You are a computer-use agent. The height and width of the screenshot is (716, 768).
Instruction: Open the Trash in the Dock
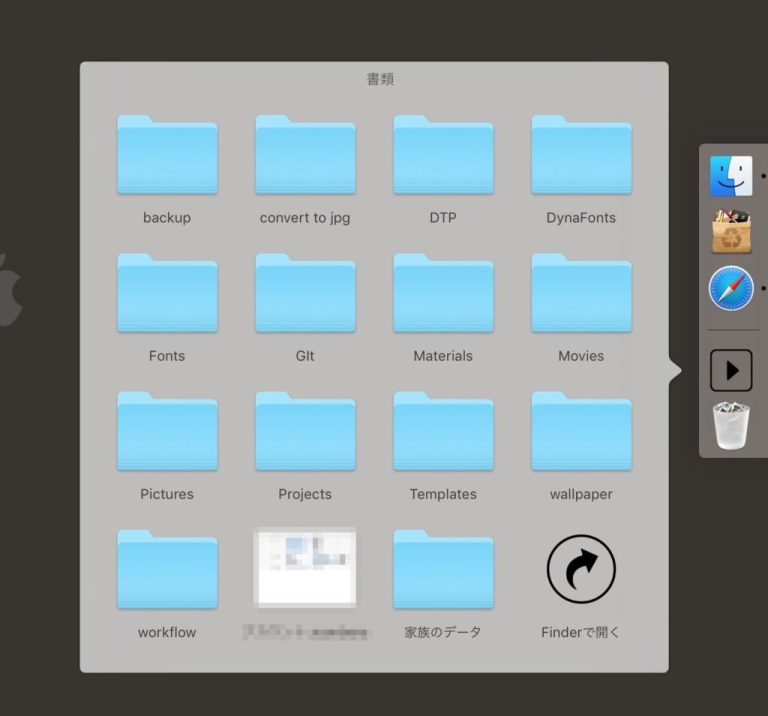[x=731, y=426]
